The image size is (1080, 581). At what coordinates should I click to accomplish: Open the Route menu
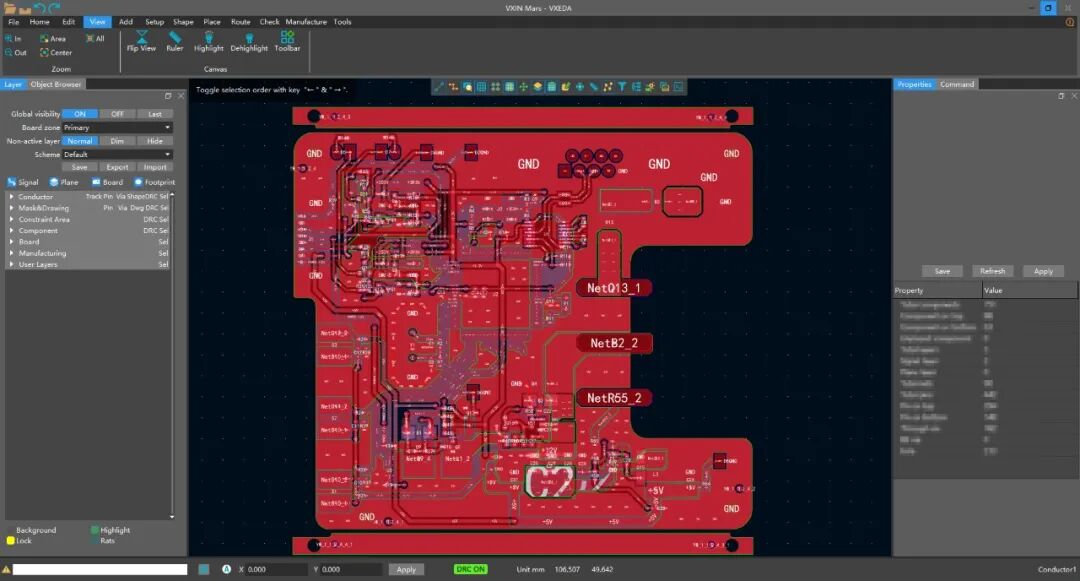pos(240,22)
